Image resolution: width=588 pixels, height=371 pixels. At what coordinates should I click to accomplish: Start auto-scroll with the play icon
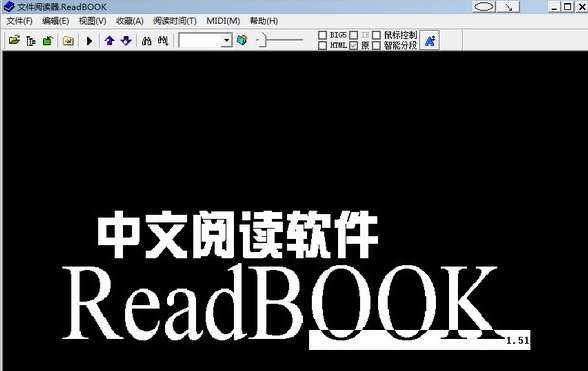coord(89,41)
